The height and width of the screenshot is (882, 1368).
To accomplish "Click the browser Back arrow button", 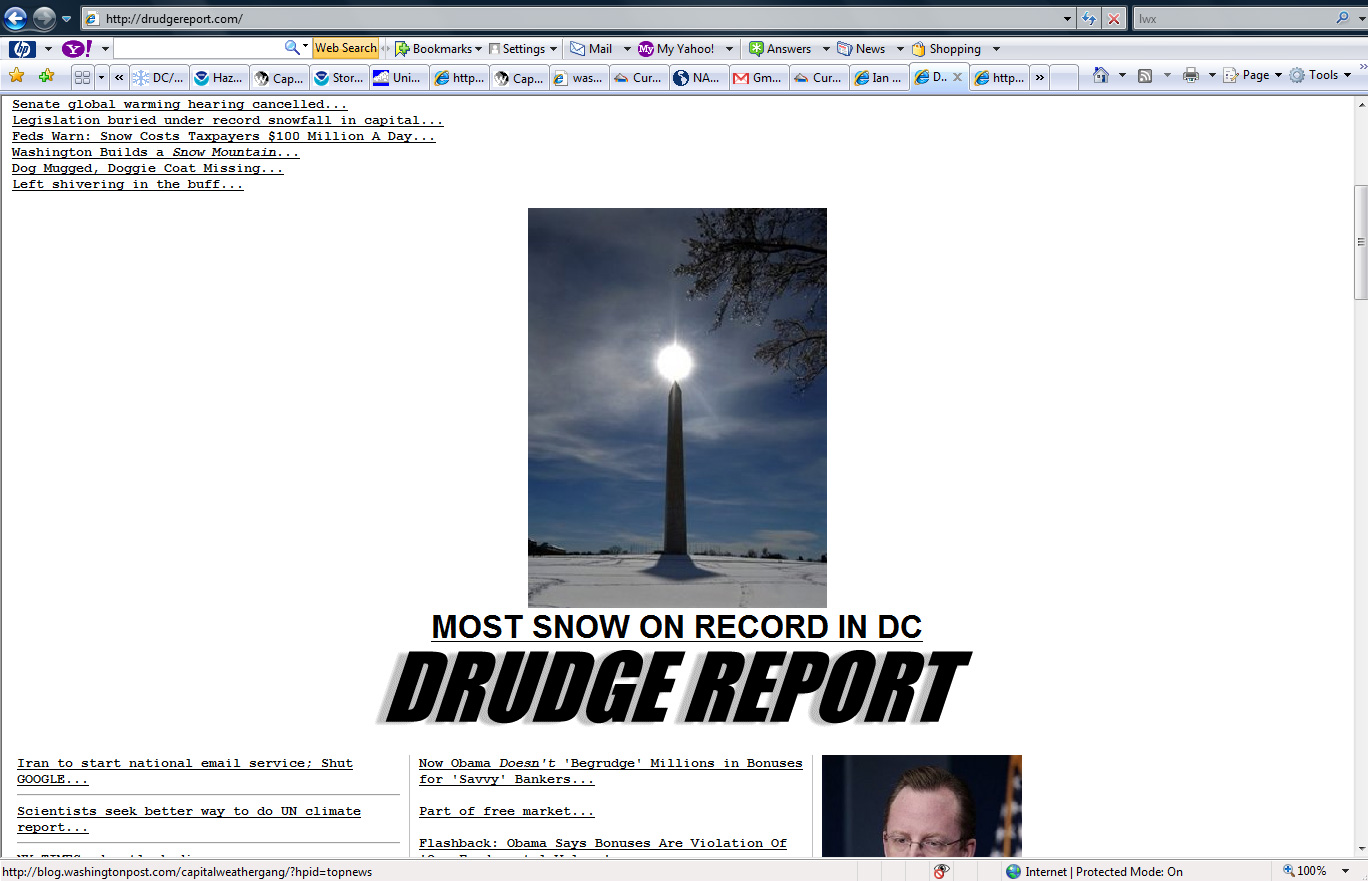I will coord(16,18).
